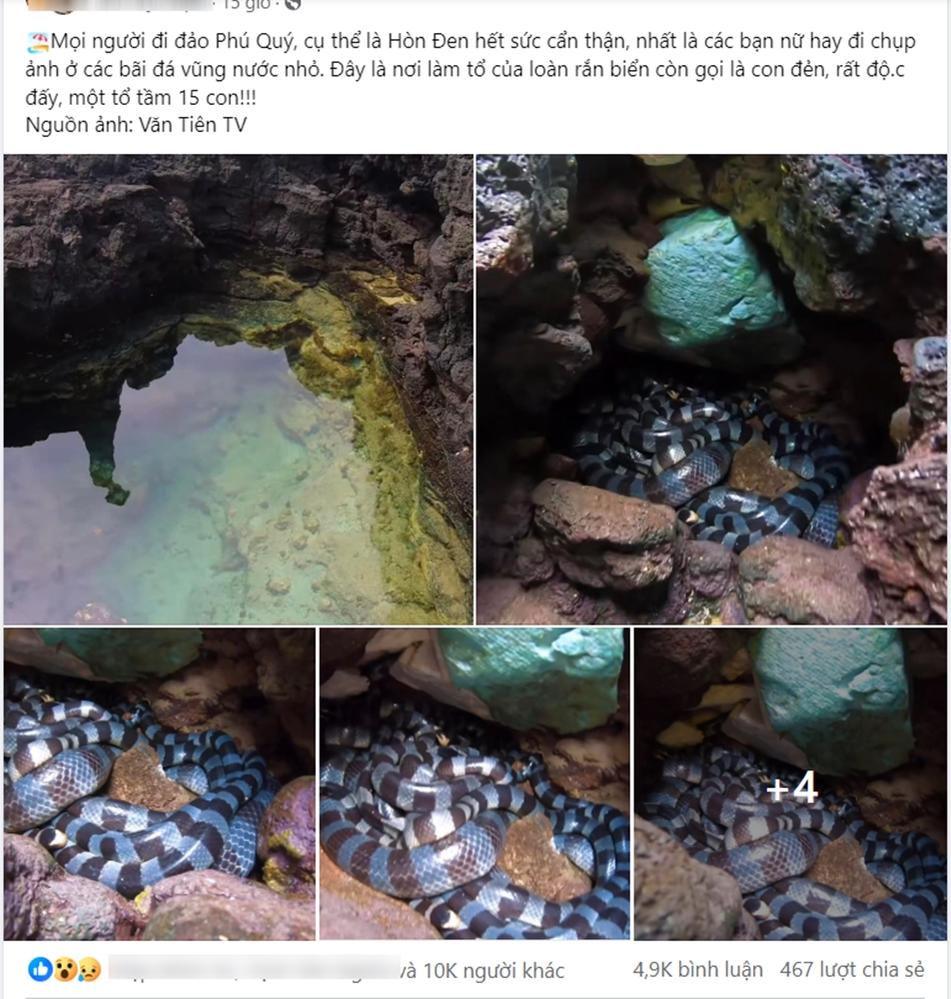Open the rock pool photo

click(x=238, y=389)
